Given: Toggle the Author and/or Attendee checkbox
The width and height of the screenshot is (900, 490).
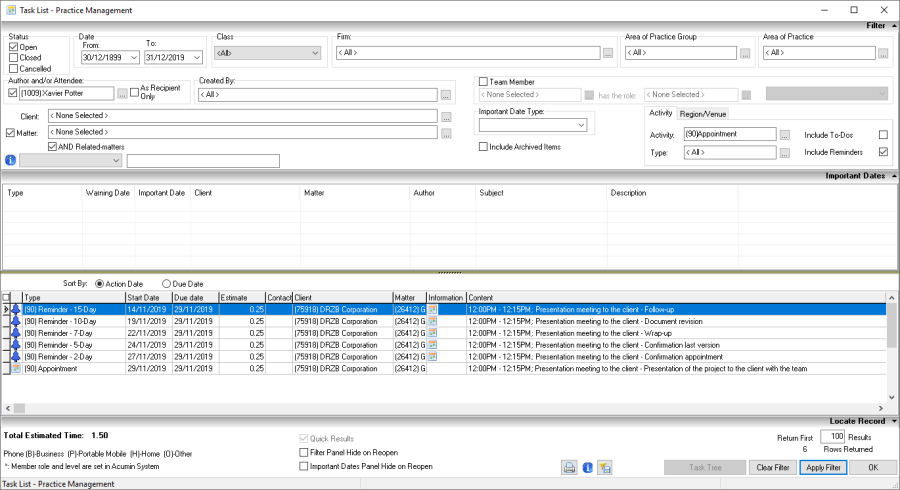Looking at the screenshot, I should coord(13,92).
